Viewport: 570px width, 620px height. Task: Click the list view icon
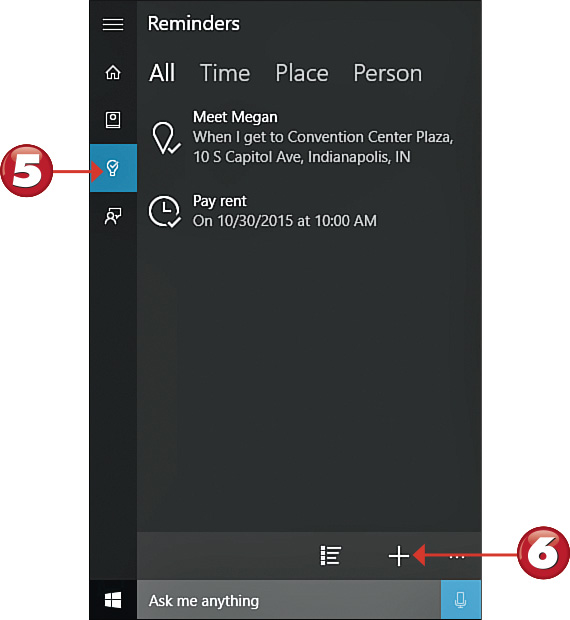tap(330, 556)
